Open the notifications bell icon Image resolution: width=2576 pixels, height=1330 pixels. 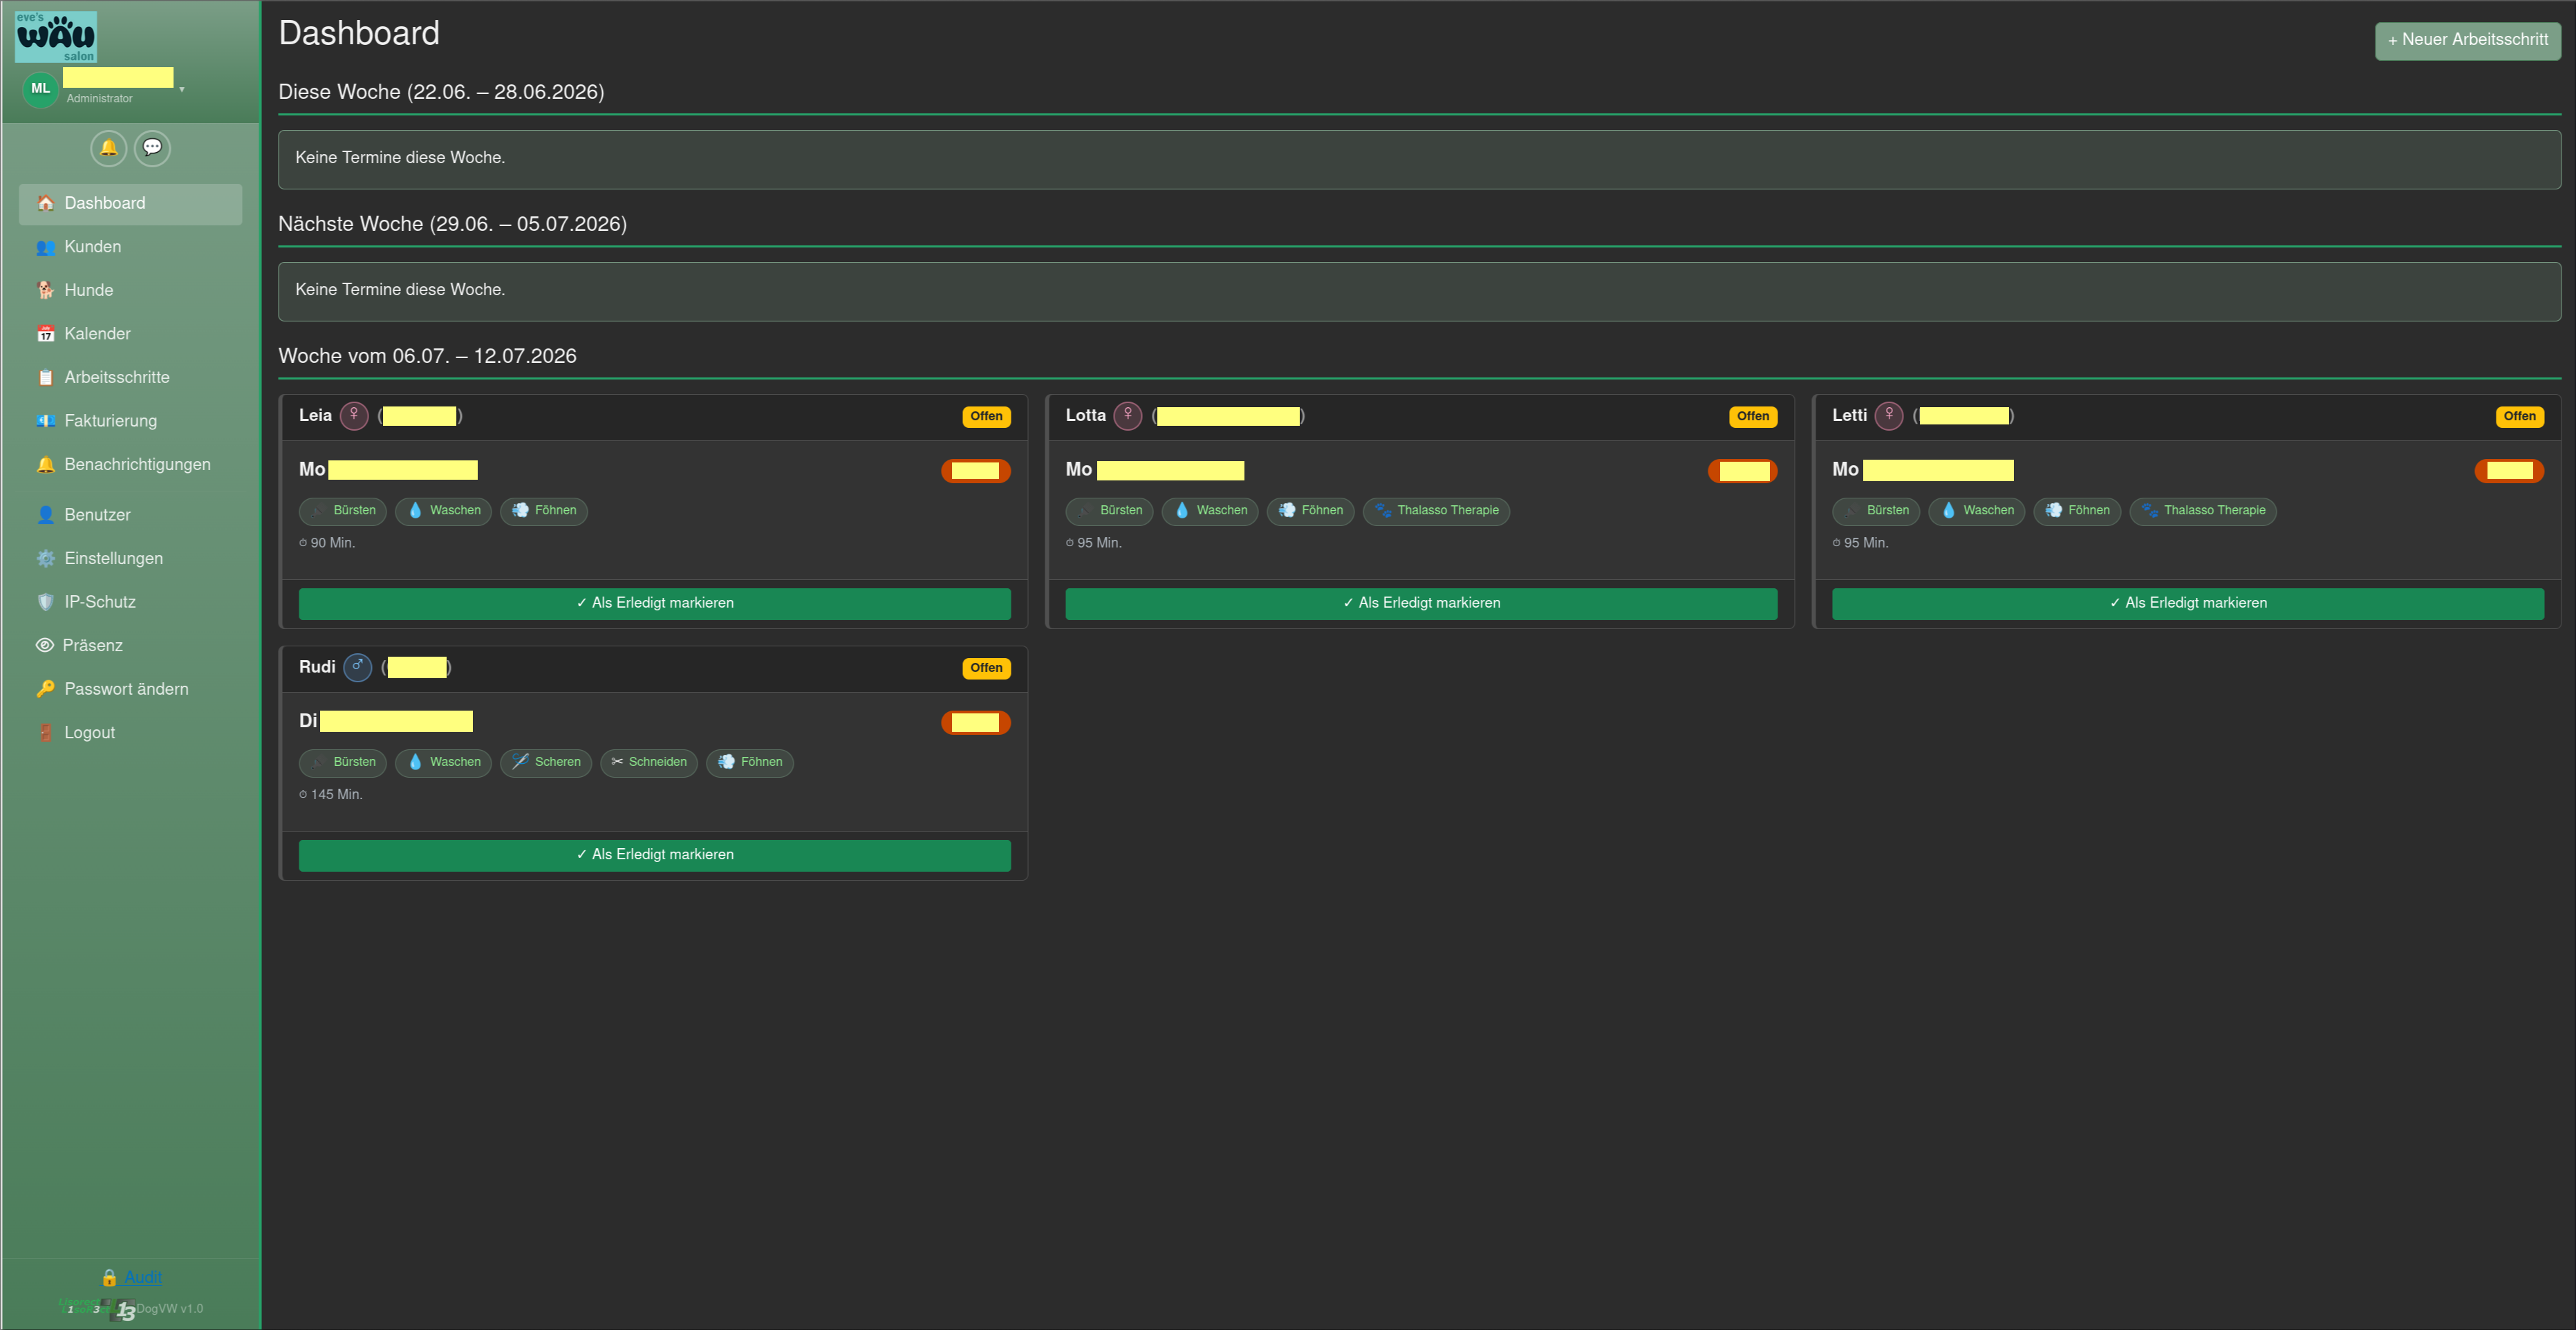[x=108, y=148]
